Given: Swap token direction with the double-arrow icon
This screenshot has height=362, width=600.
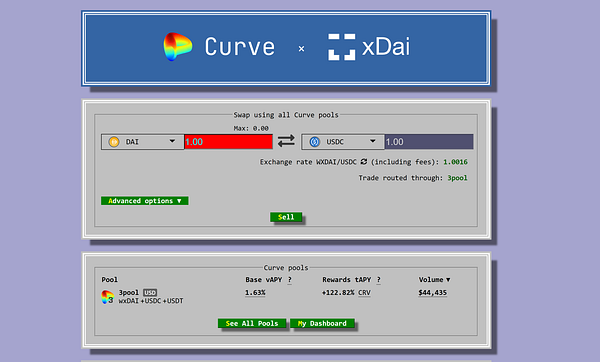Looking at the screenshot, I should click(x=286, y=141).
